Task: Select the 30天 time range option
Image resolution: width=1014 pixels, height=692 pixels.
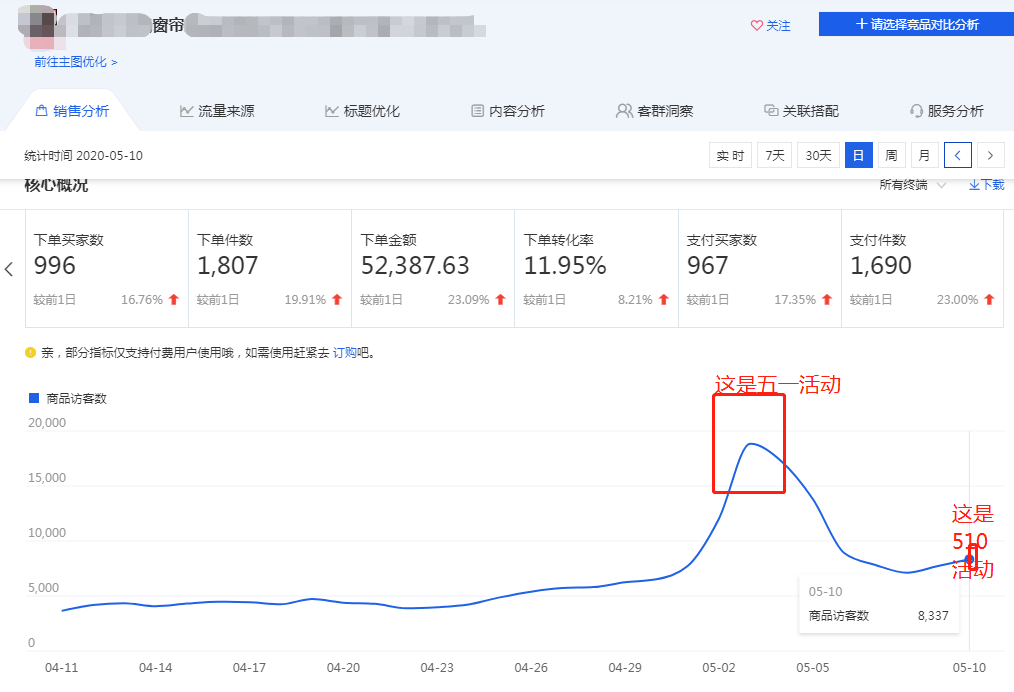Action: coord(818,155)
